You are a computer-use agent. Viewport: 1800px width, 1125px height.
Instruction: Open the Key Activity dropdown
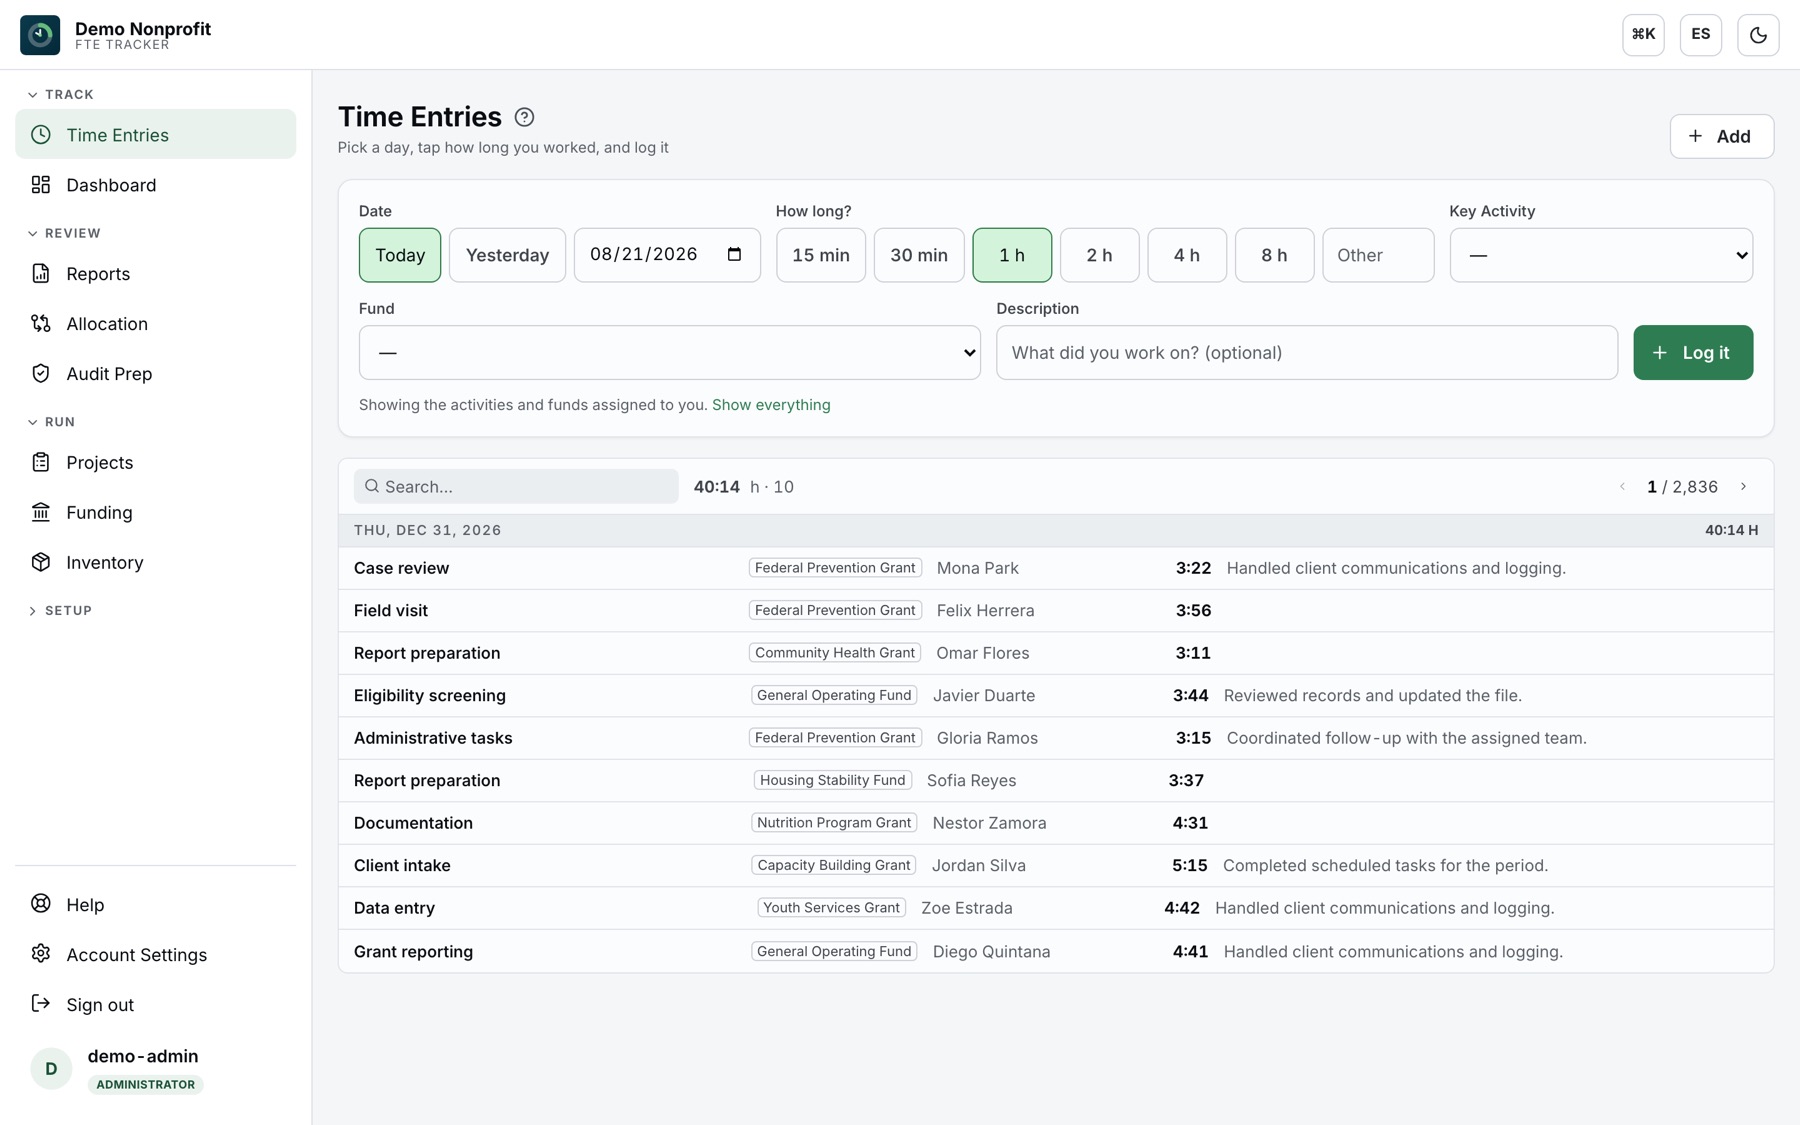click(1601, 255)
